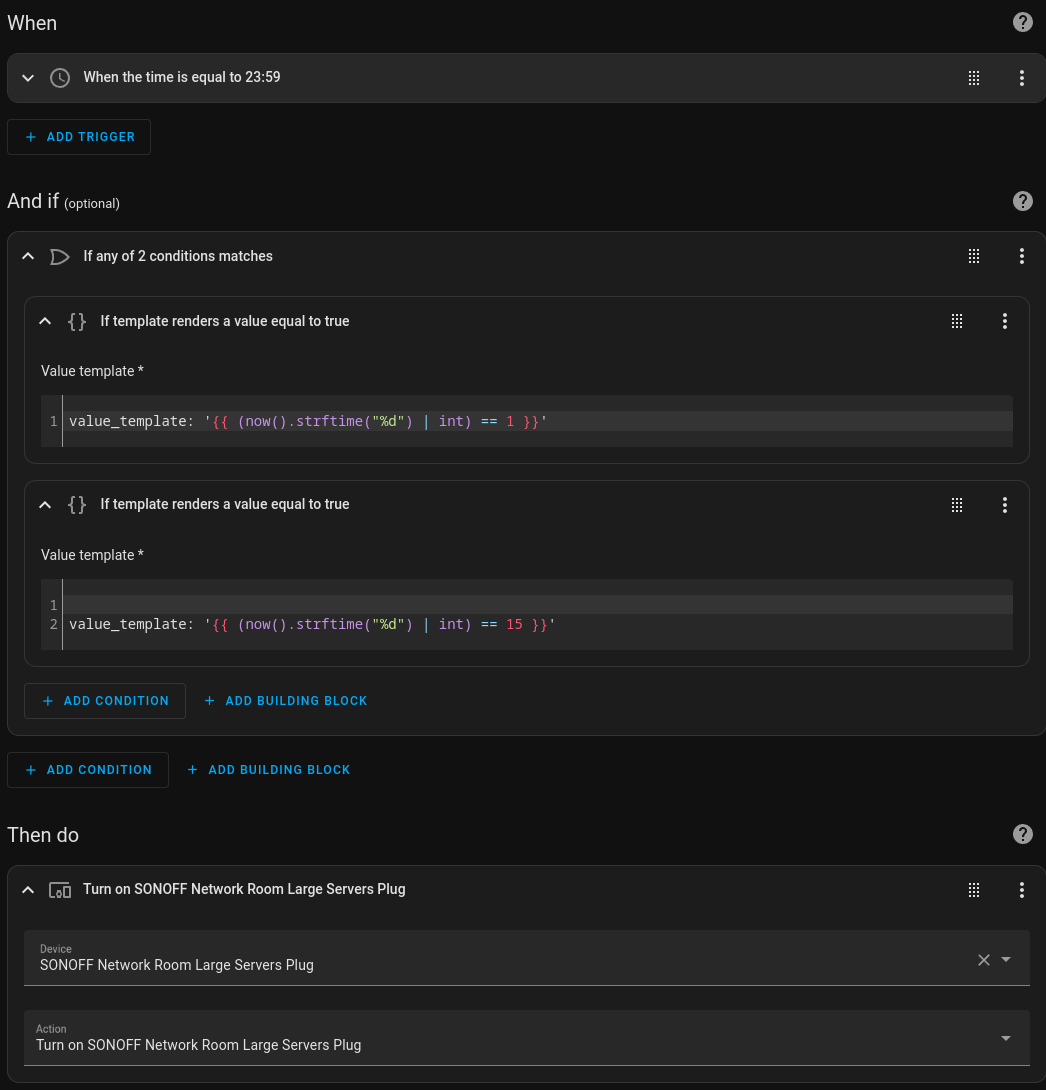This screenshot has width=1046, height=1090.
Task: Click drag handle of the second template condition
Action: (x=957, y=505)
